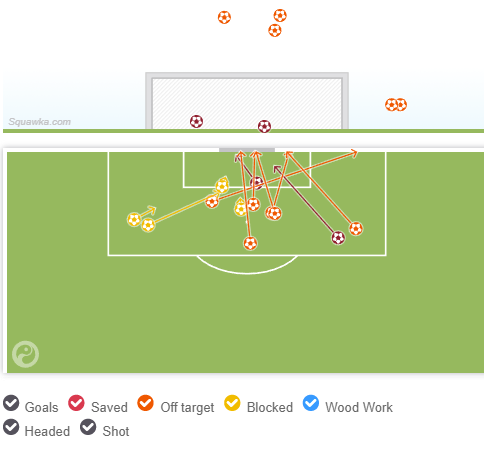The height and width of the screenshot is (455, 484).
Task: Click the Squawka logo on the pitch corner
Action: tap(25, 354)
